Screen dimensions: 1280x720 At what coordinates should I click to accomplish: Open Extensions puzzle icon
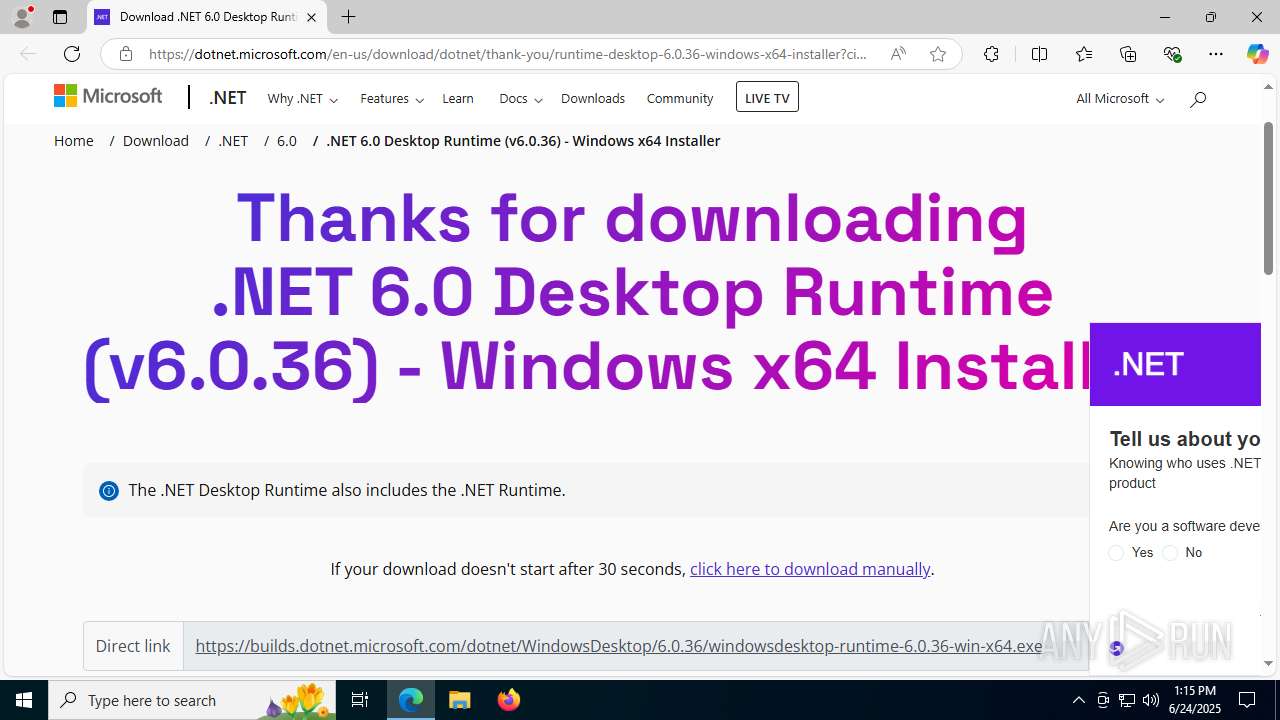point(991,54)
